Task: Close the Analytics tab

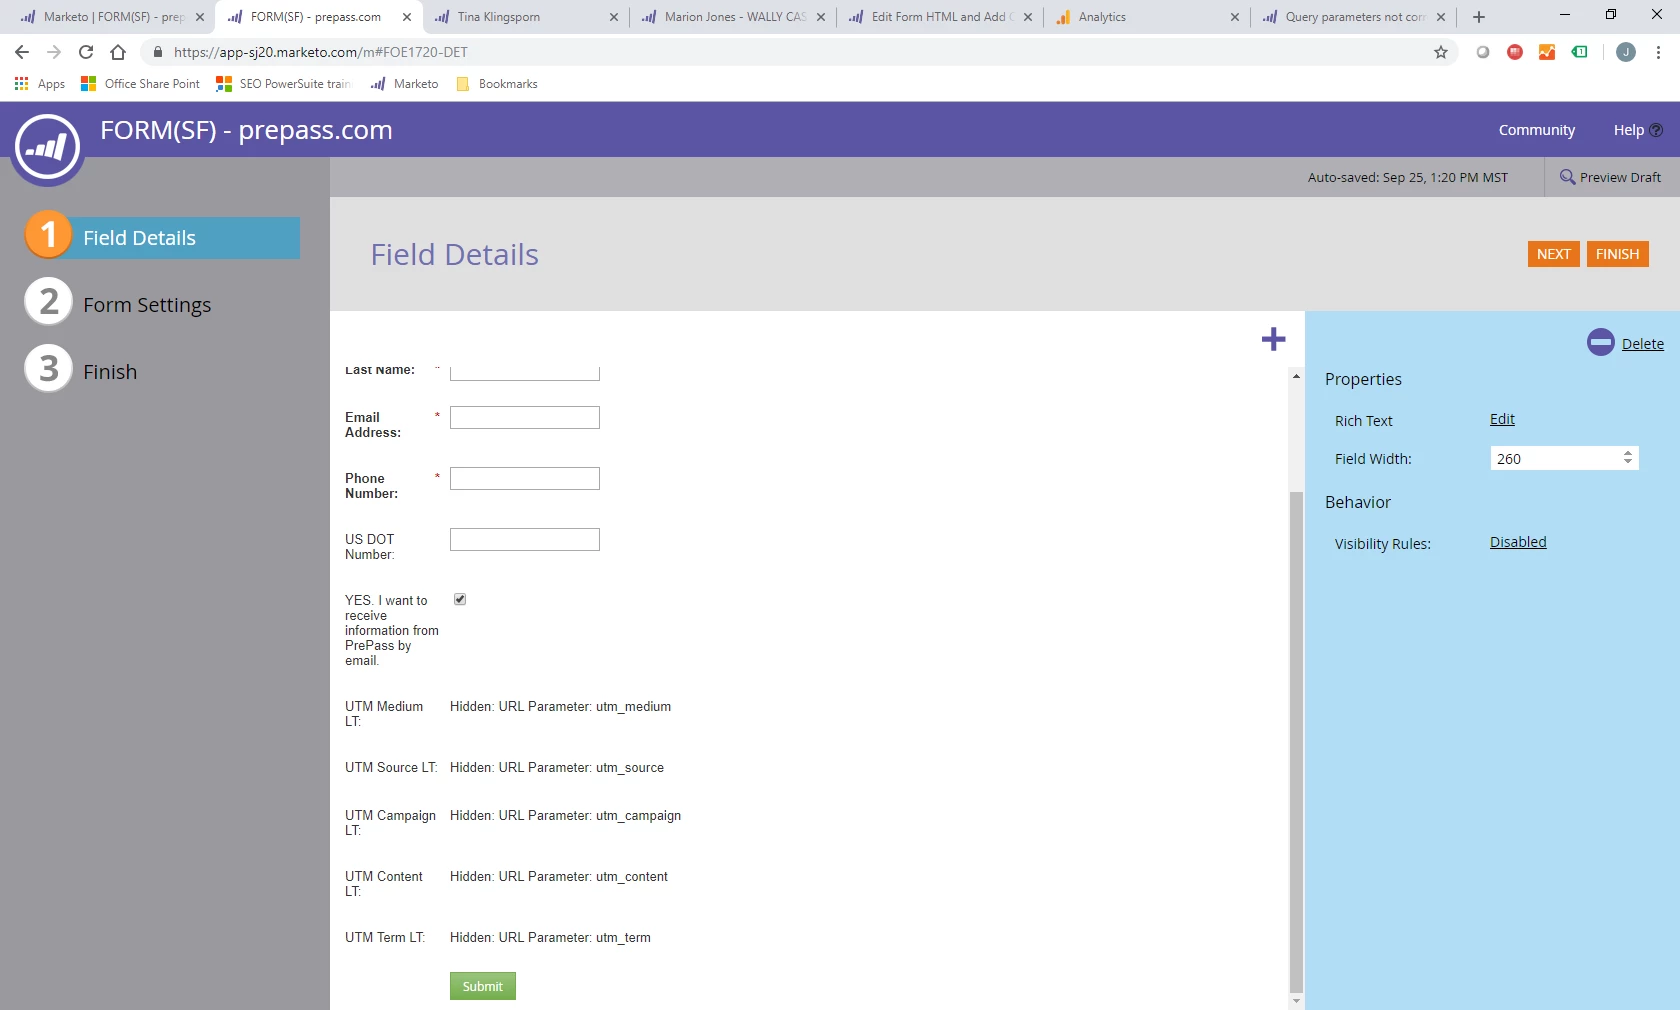Action: (x=1234, y=17)
